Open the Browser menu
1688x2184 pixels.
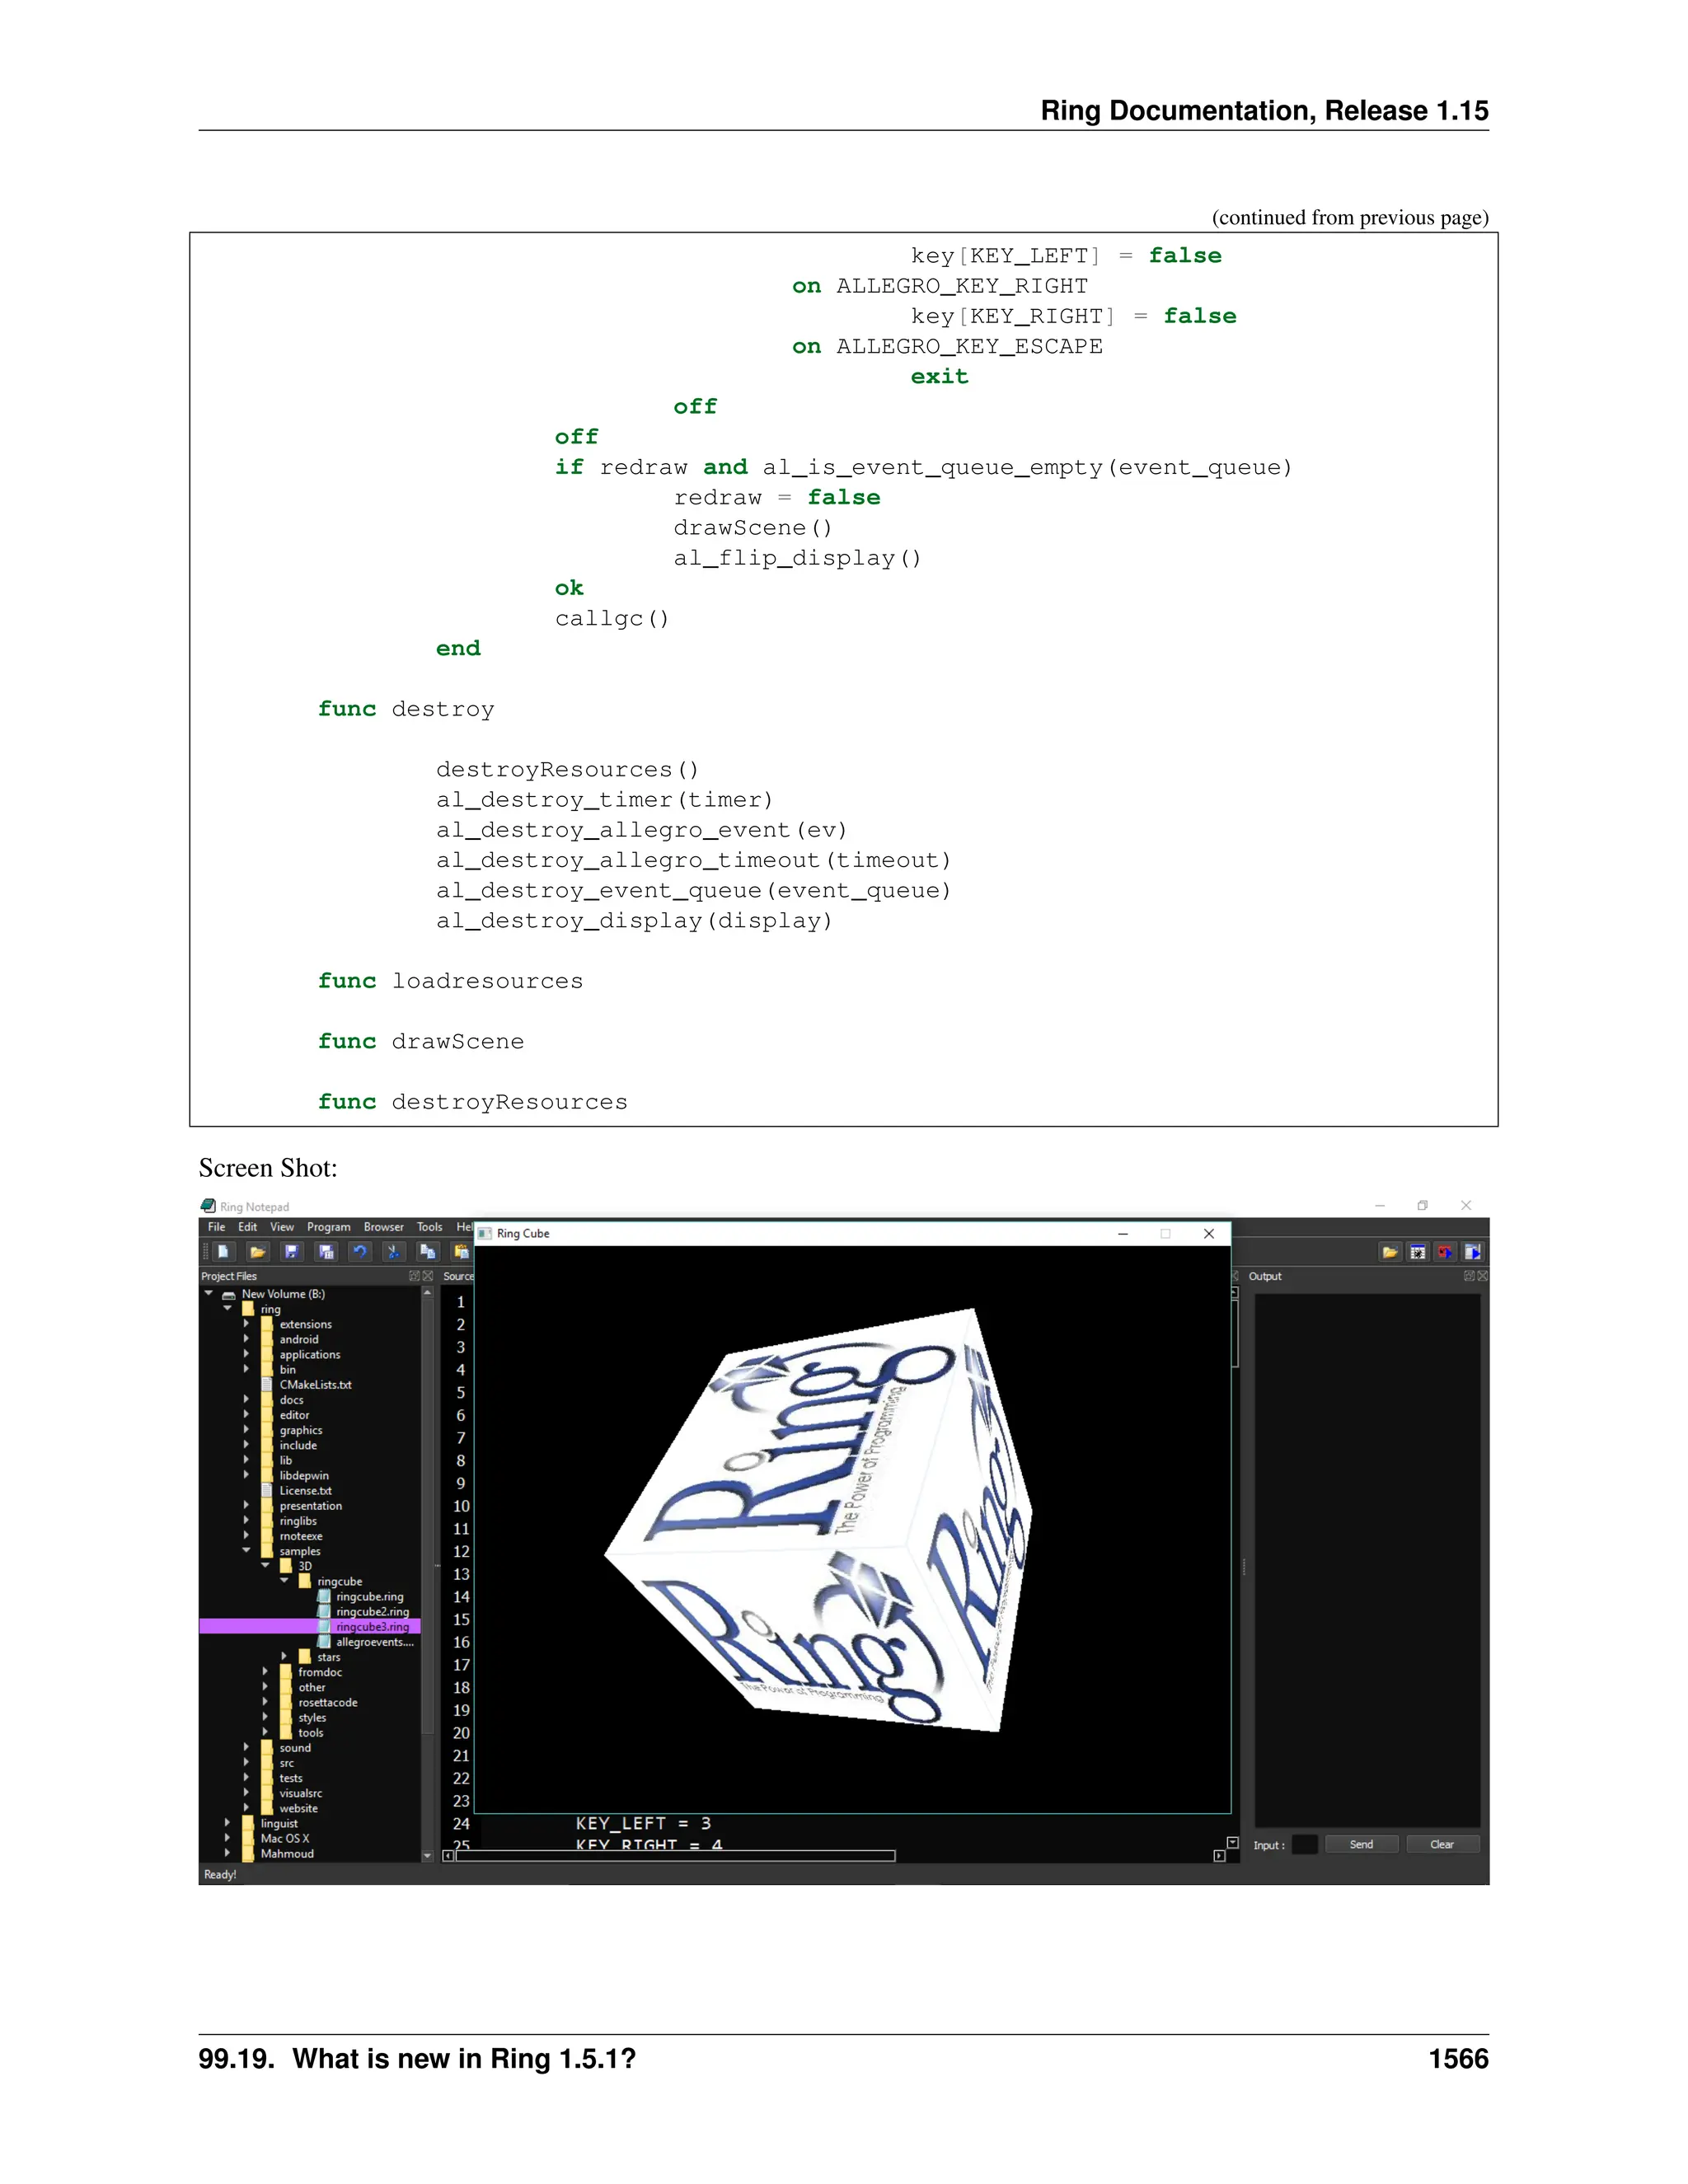point(383,1227)
